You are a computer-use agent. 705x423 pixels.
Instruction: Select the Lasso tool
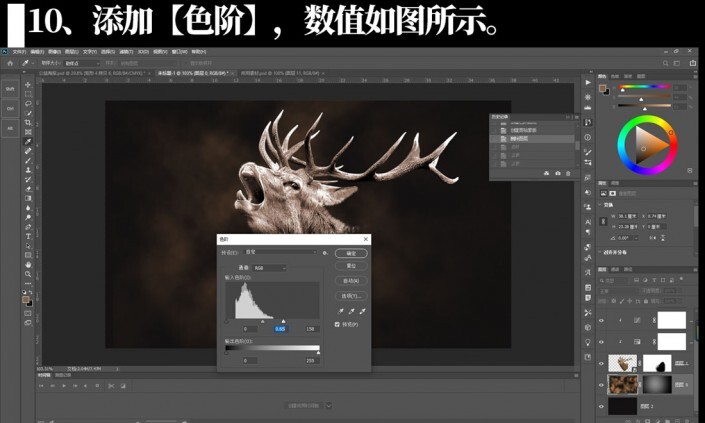tap(28, 103)
